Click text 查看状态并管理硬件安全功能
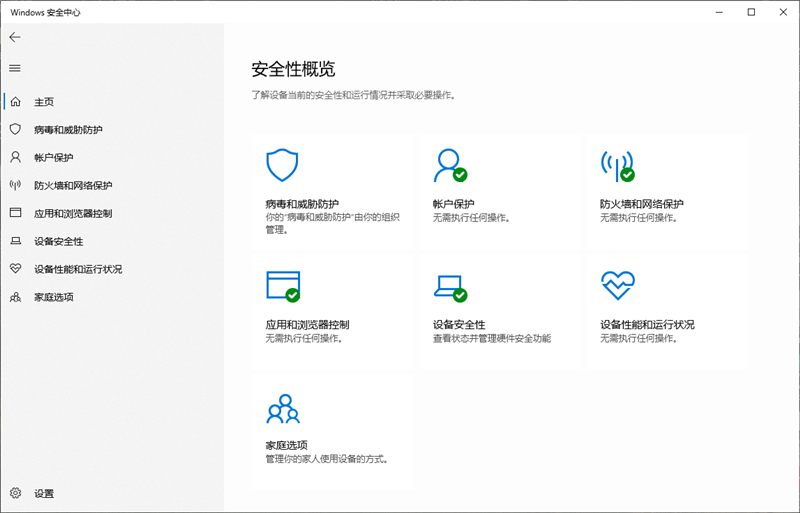 (492, 338)
